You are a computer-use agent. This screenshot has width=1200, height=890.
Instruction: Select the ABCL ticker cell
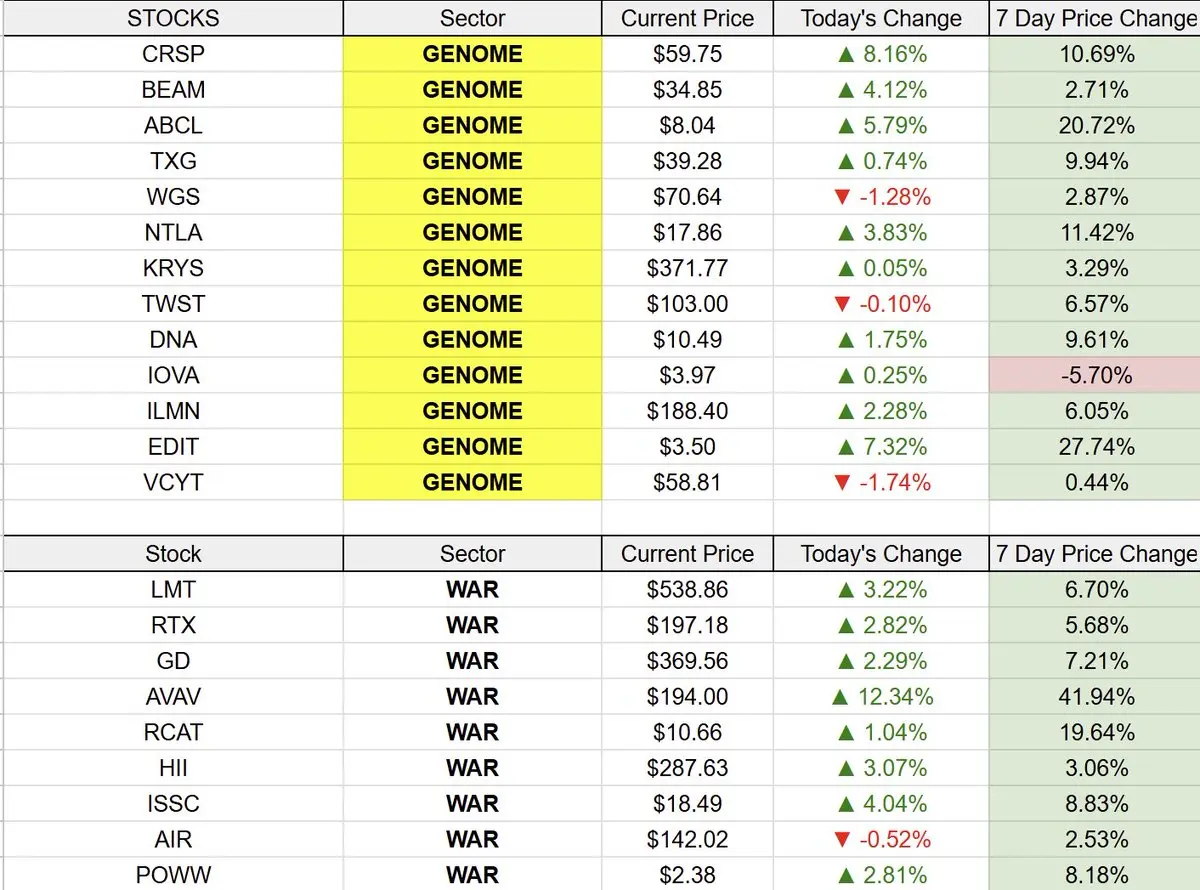(173, 126)
